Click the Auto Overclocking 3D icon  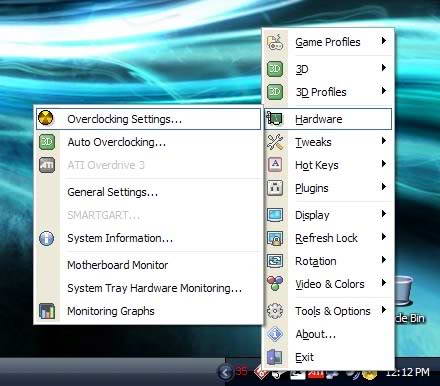point(47,142)
